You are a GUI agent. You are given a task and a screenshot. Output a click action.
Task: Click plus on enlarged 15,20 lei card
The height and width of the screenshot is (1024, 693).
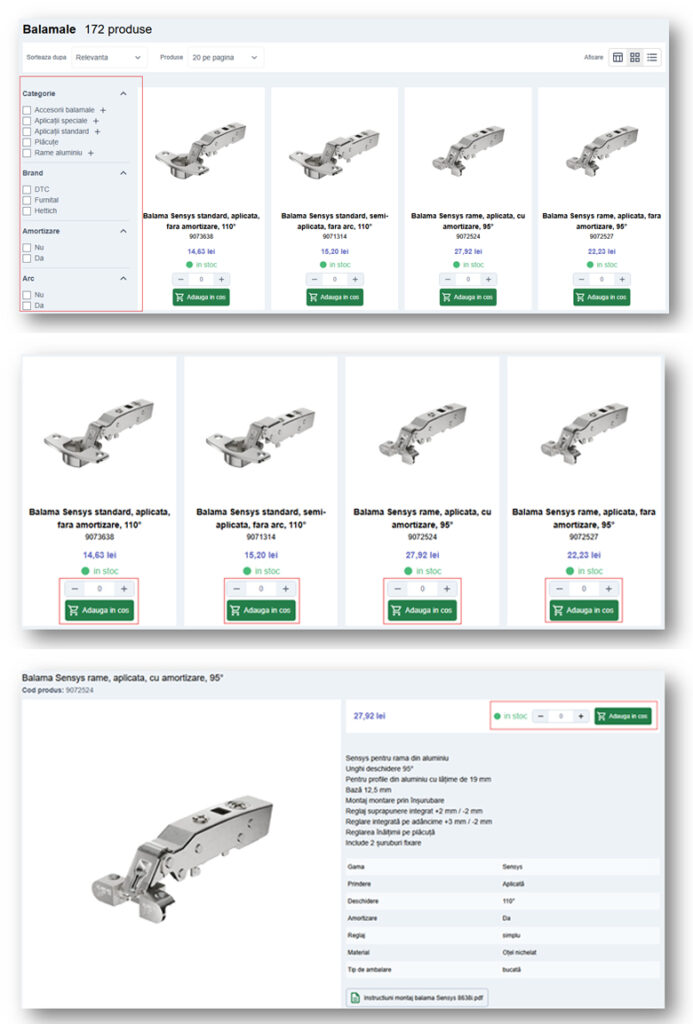[285, 588]
